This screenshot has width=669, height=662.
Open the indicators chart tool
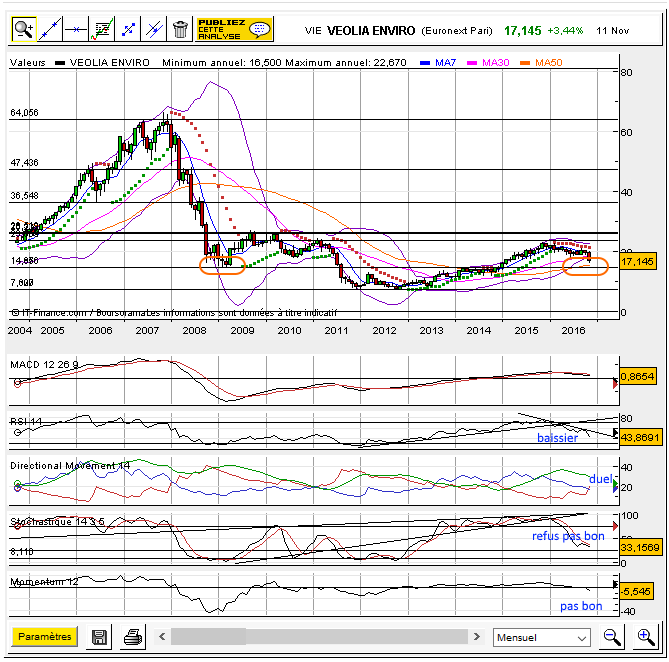point(102,29)
